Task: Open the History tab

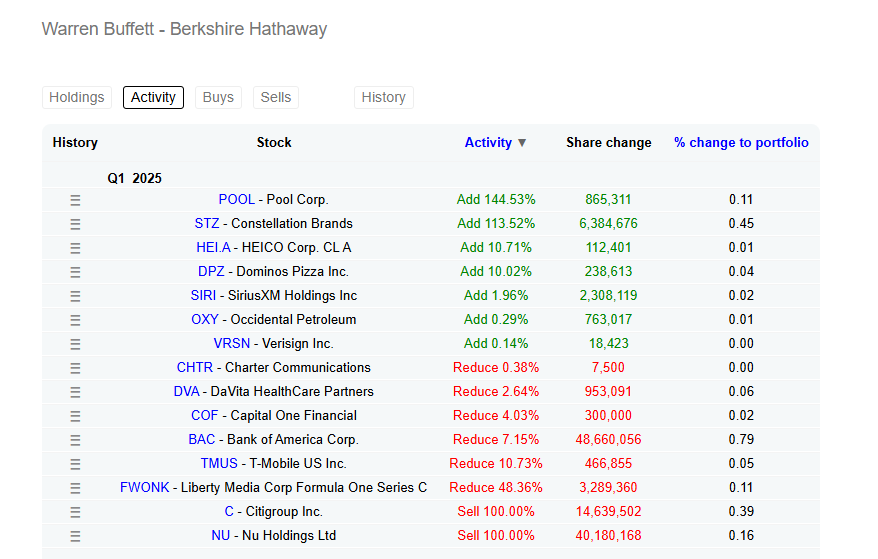Action: pos(384,97)
